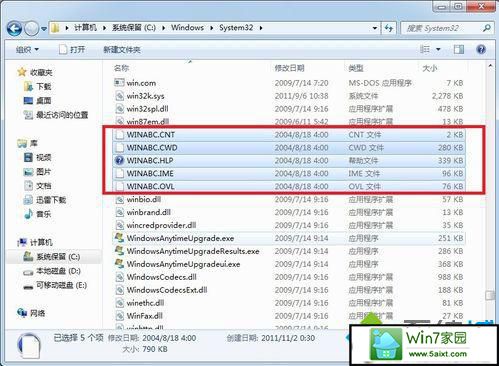This screenshot has width=499, height=366.
Task: Select 系统保留 (C:) in the address path
Action: (134, 28)
